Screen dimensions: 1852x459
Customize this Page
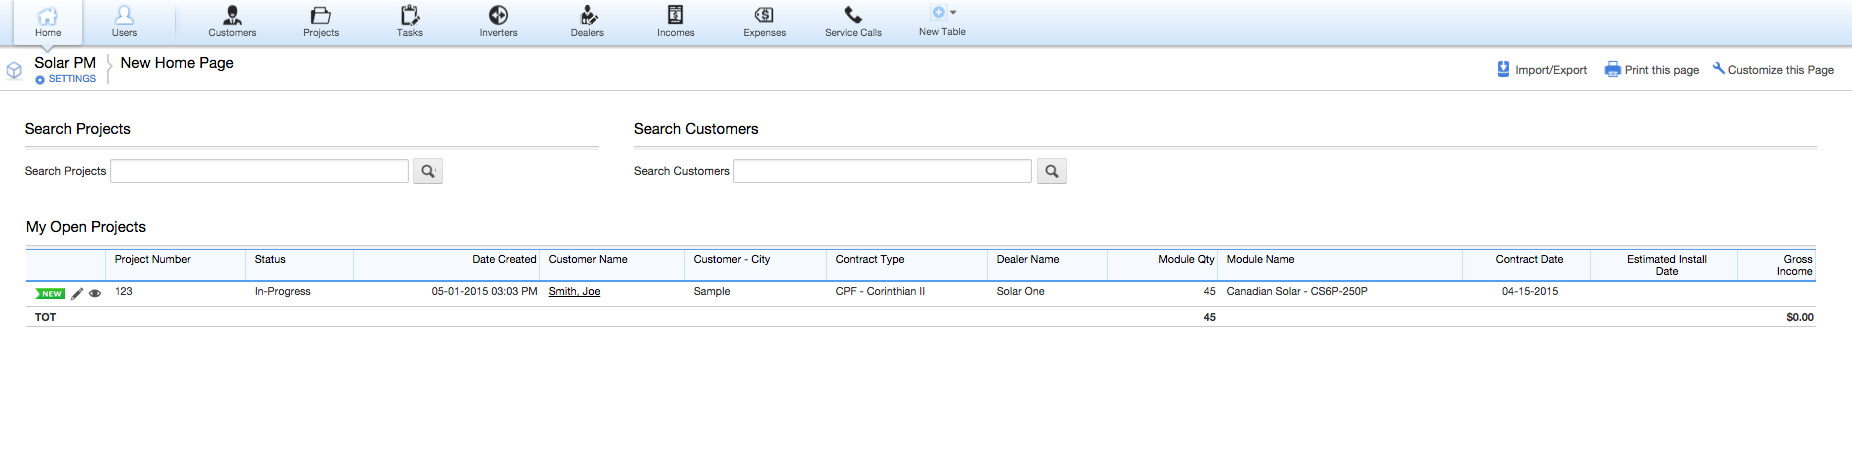[1773, 70]
